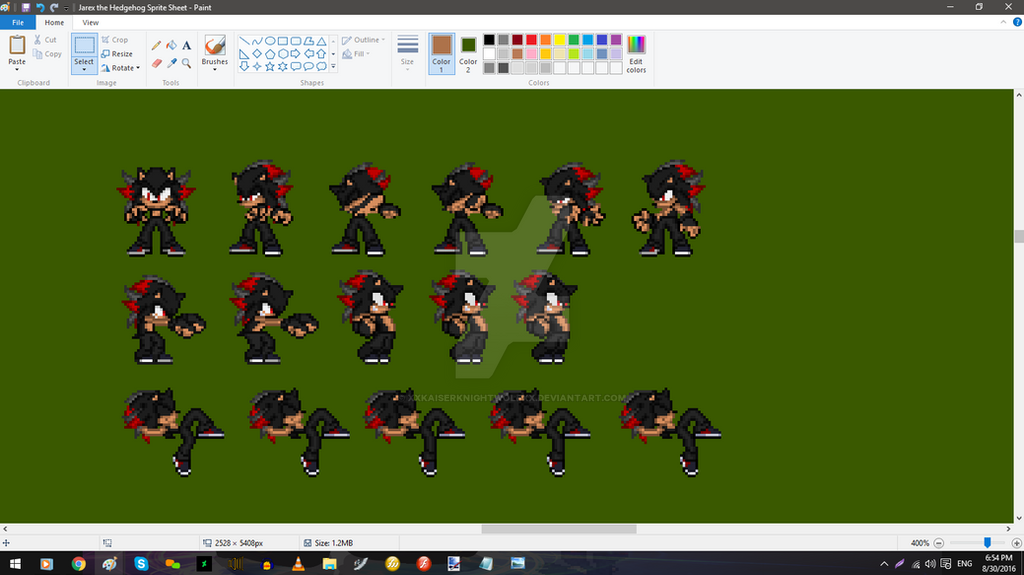Choose the Curve shape

point(257,41)
